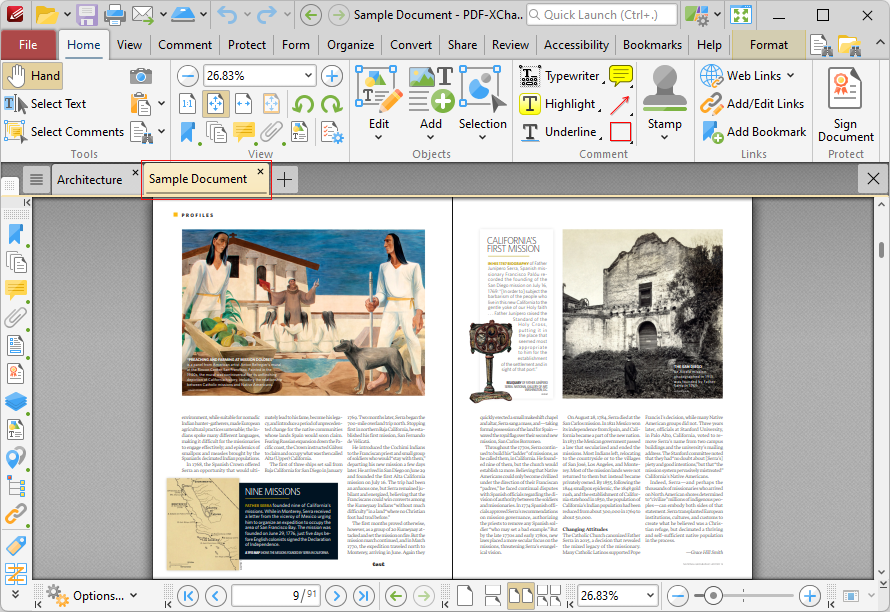
Task: Click Add/Edit Links button
Action: (752, 104)
